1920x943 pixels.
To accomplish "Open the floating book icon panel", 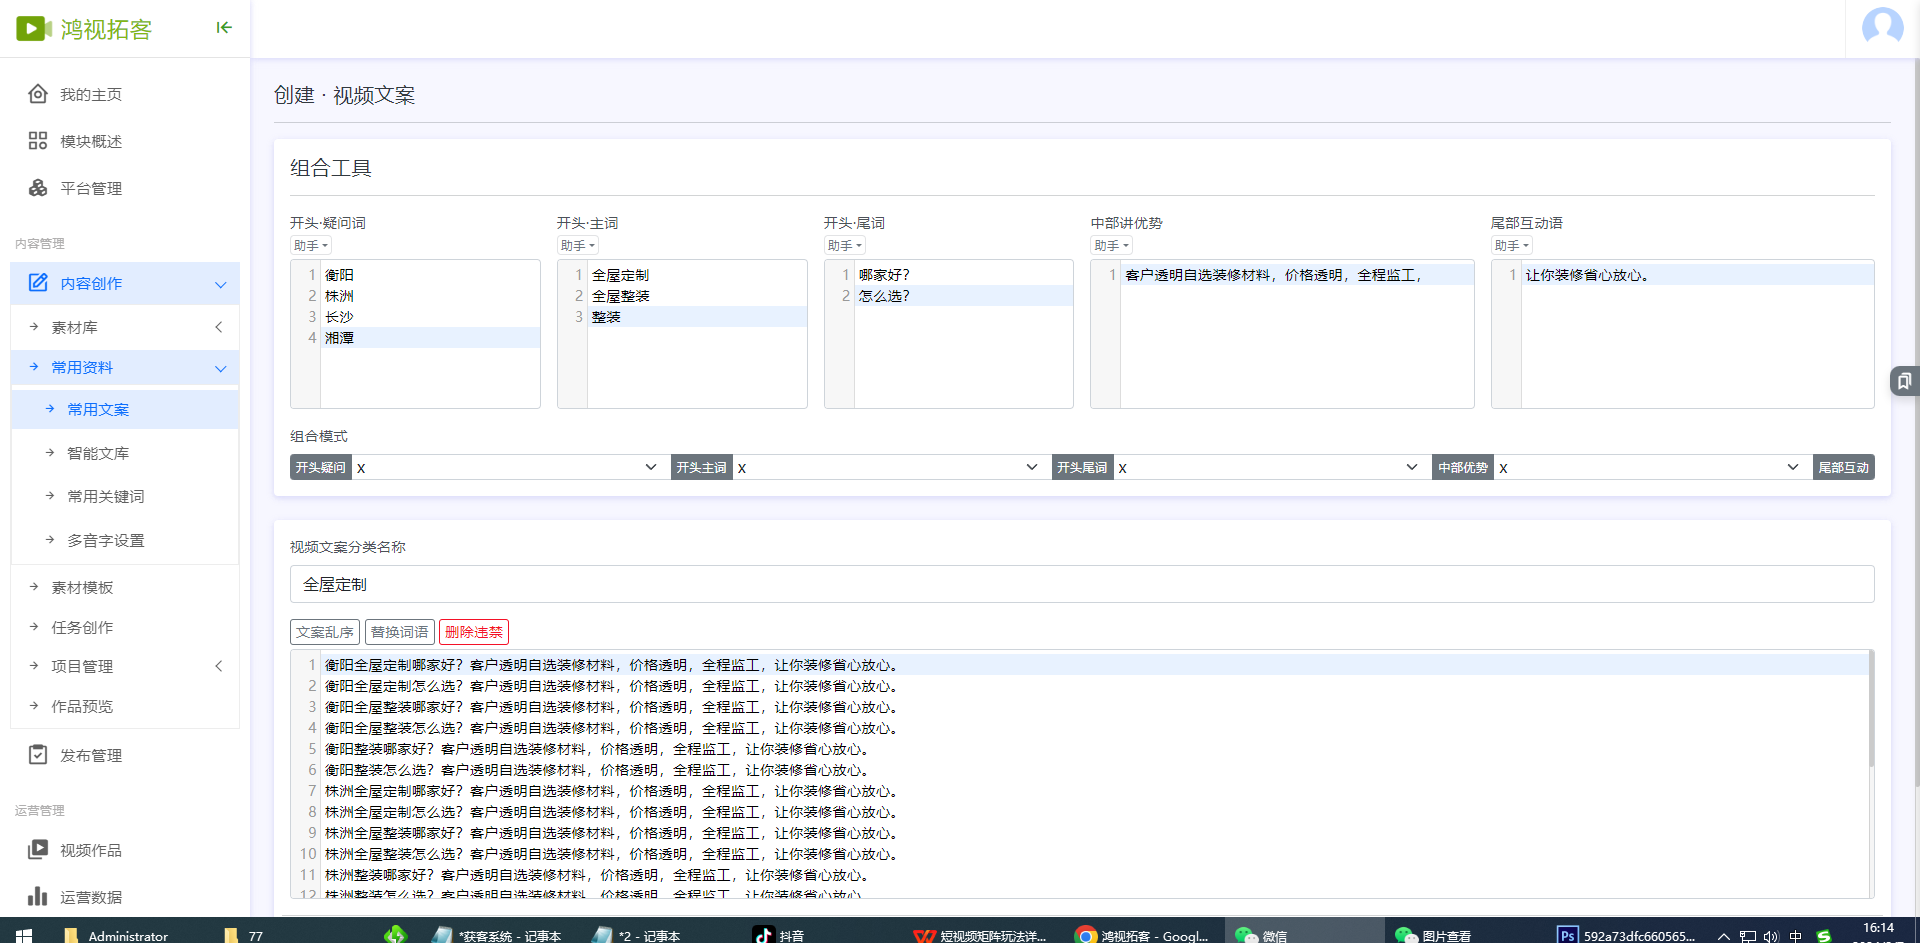I will pyautogui.click(x=1904, y=381).
